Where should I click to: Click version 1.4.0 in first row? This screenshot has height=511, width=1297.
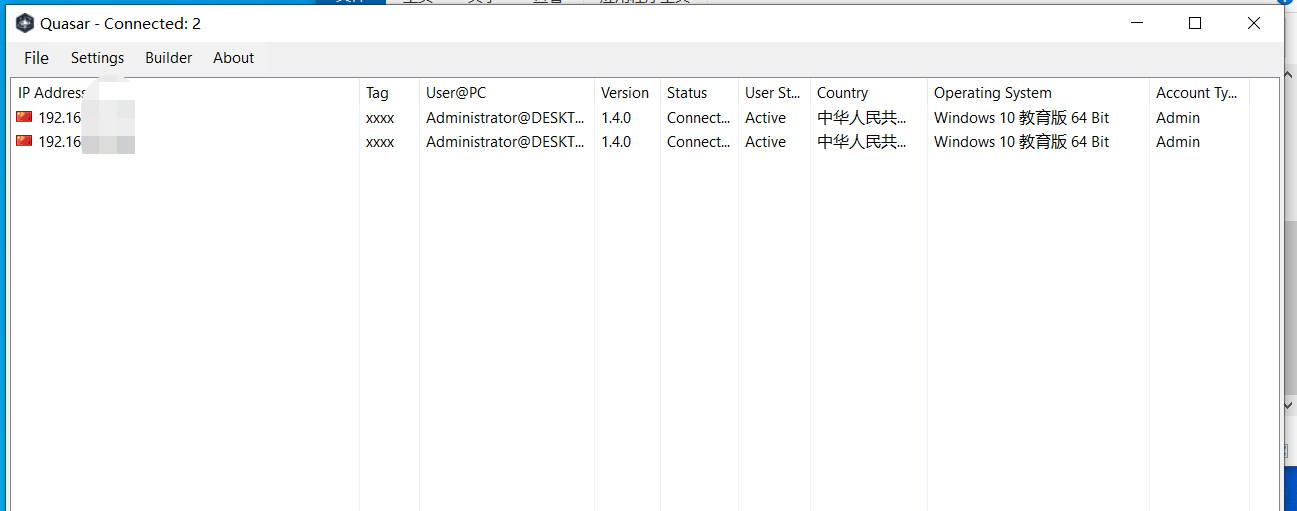click(x=616, y=118)
